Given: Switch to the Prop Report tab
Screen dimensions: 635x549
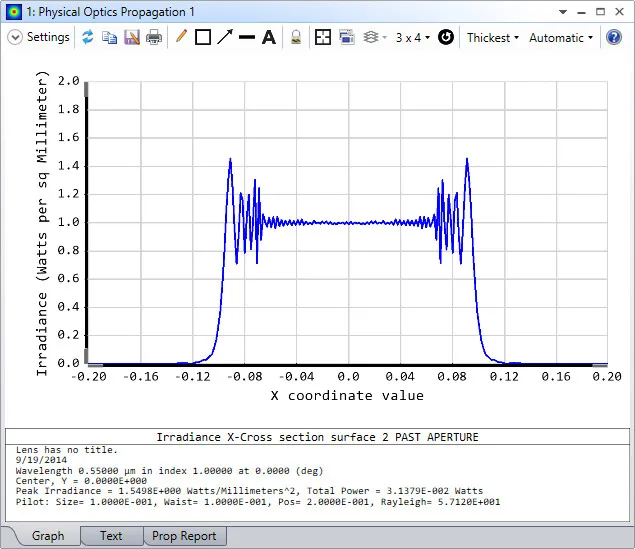Looking at the screenshot, I should [184, 536].
